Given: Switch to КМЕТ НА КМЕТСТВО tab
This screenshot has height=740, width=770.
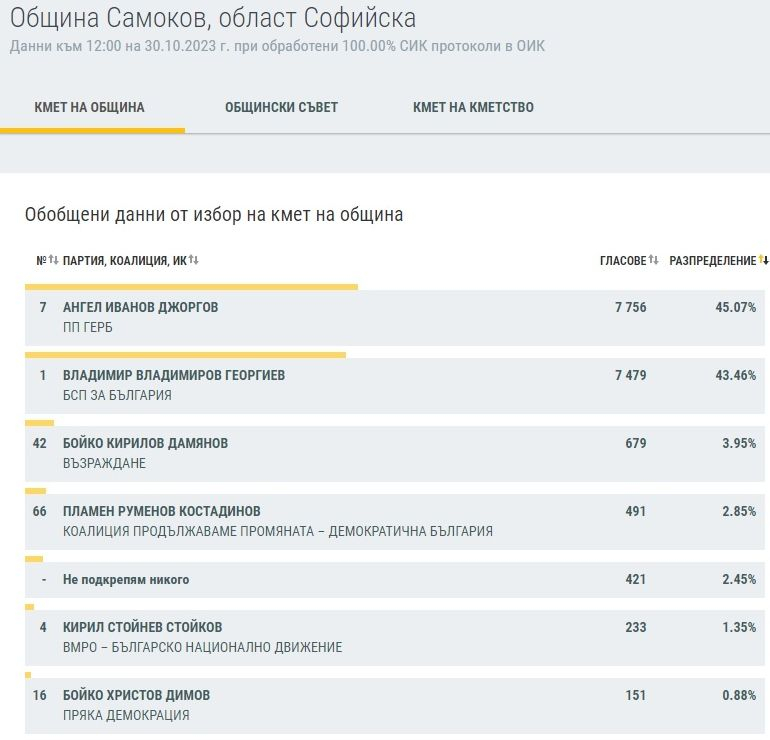Looking at the screenshot, I should [473, 107].
